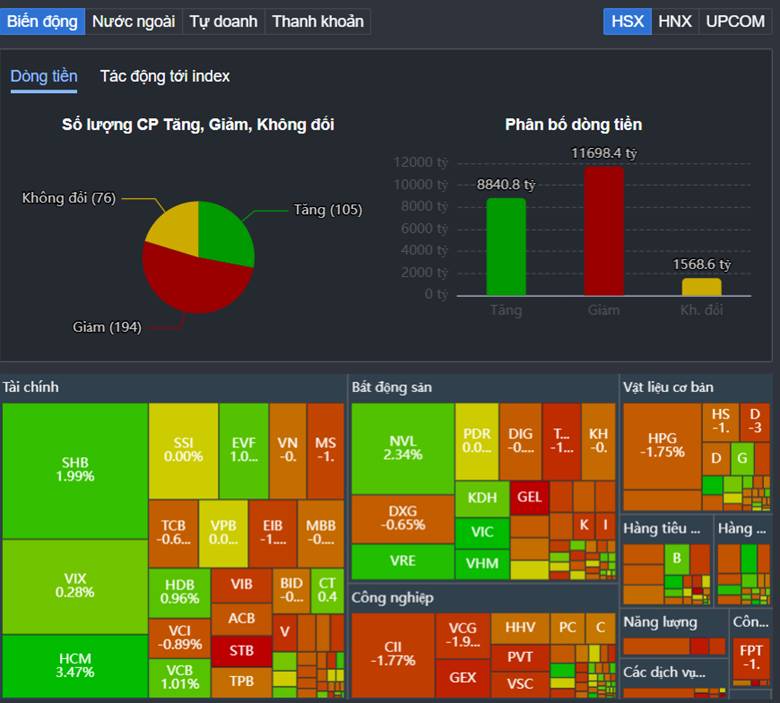The width and height of the screenshot is (780, 703).
Task: Select the Dòng tiền sub-tab
Action: (x=44, y=76)
